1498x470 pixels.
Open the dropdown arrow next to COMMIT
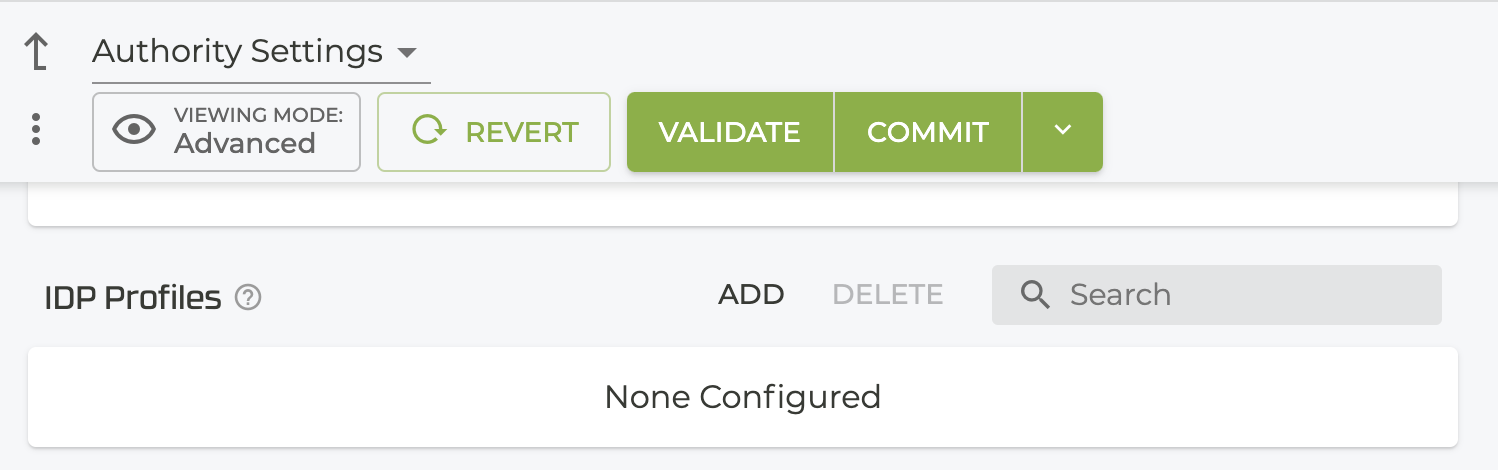point(1062,131)
